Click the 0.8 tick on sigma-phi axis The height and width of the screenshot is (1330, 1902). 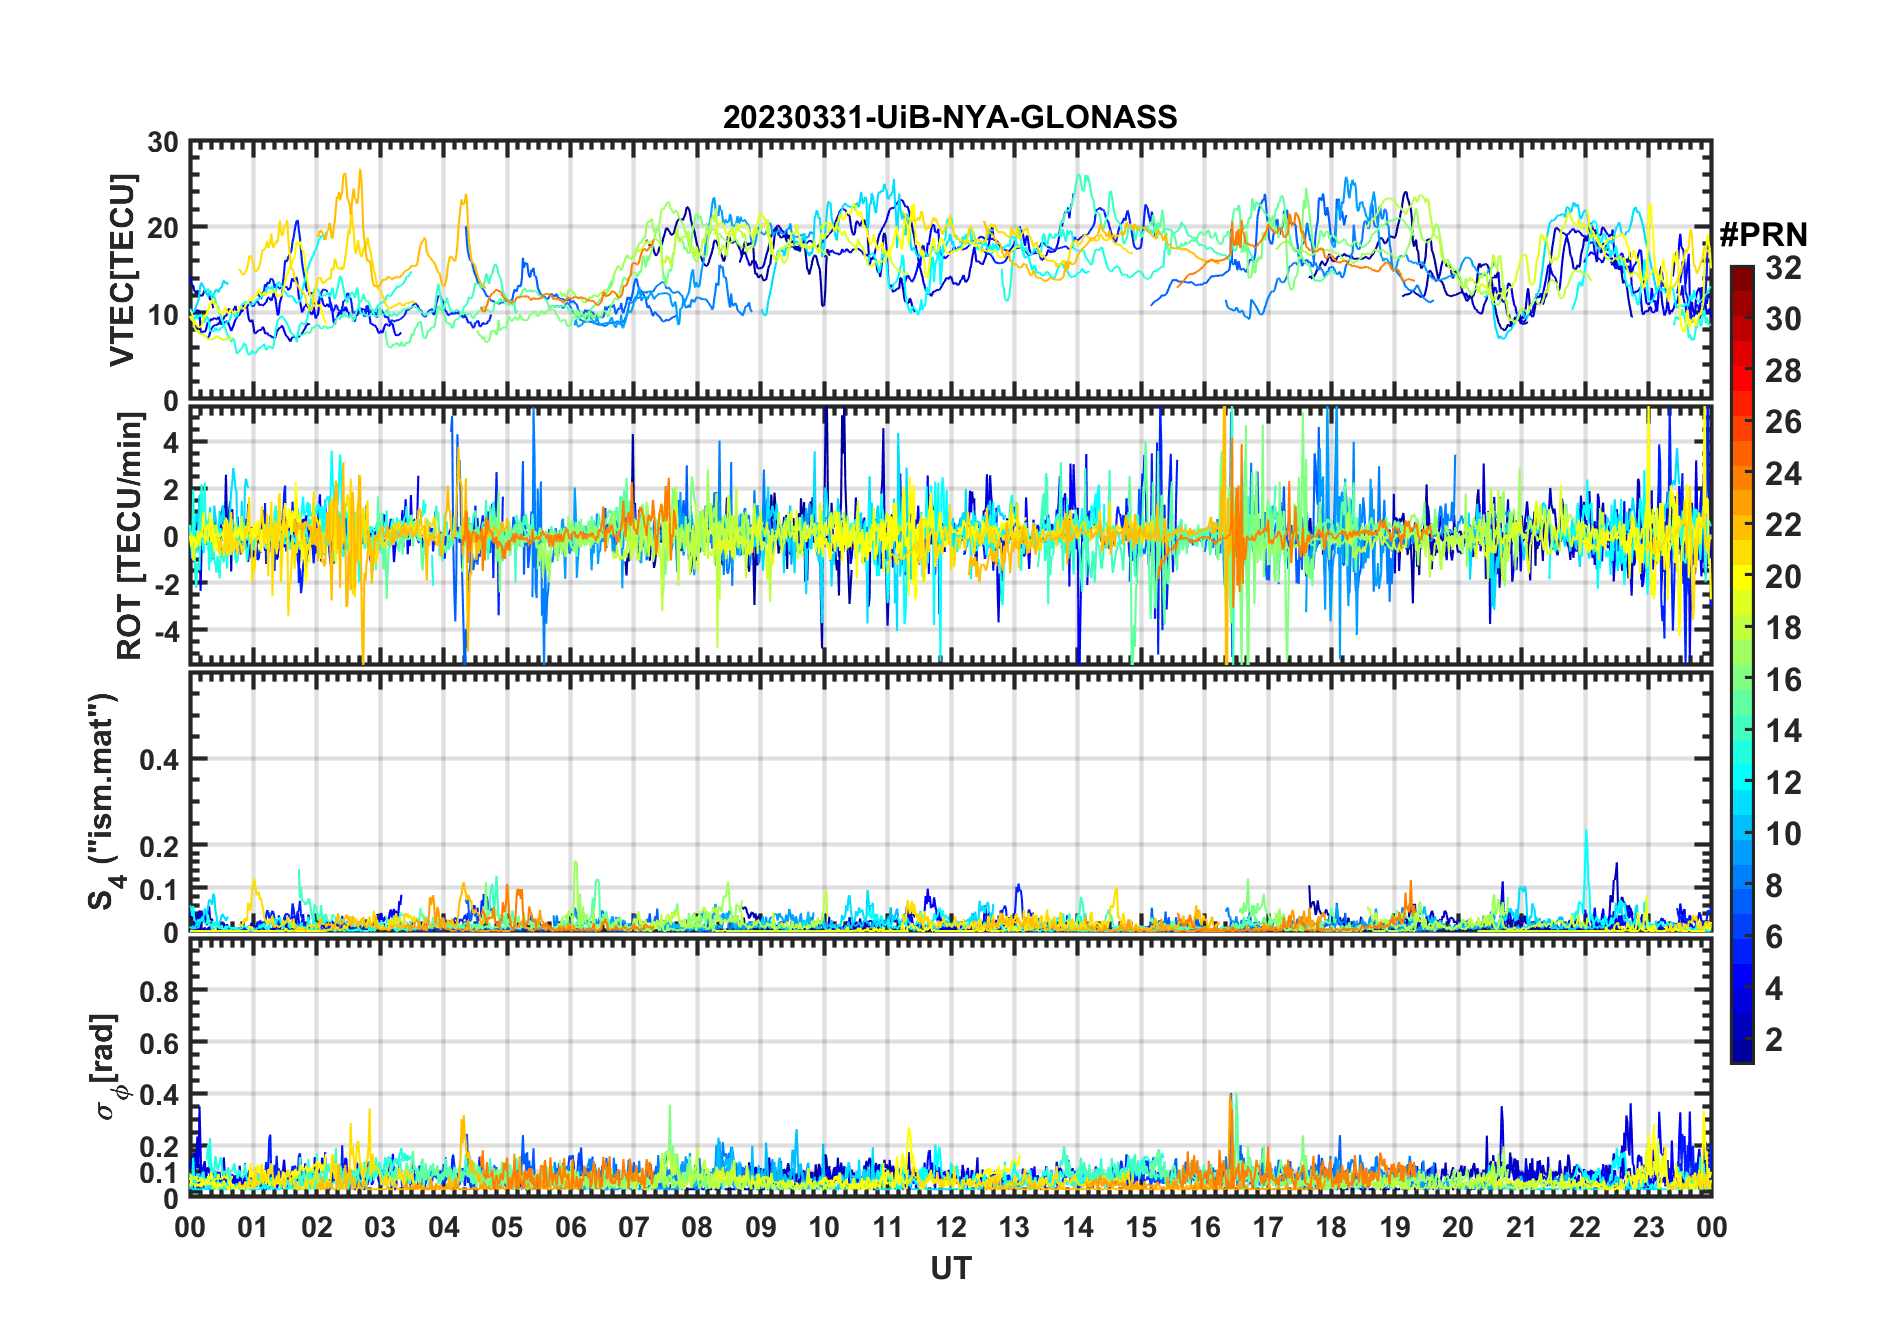pos(159,991)
